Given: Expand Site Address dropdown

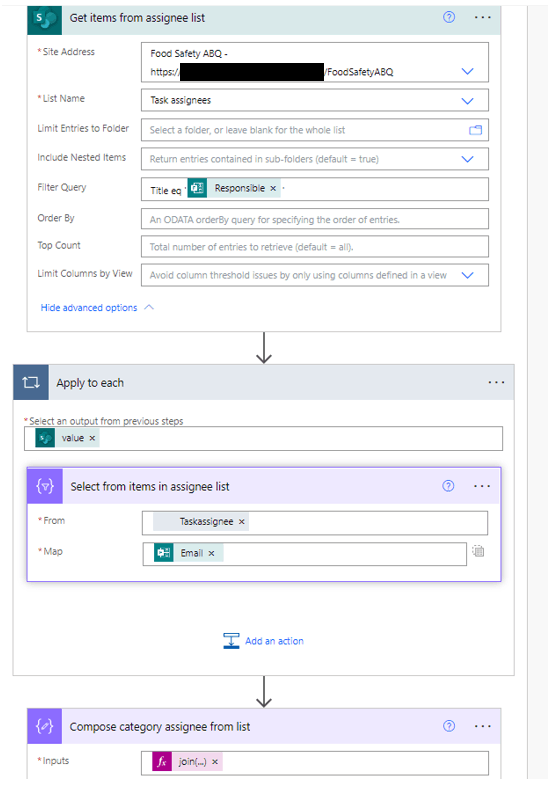Looking at the screenshot, I should (467, 71).
